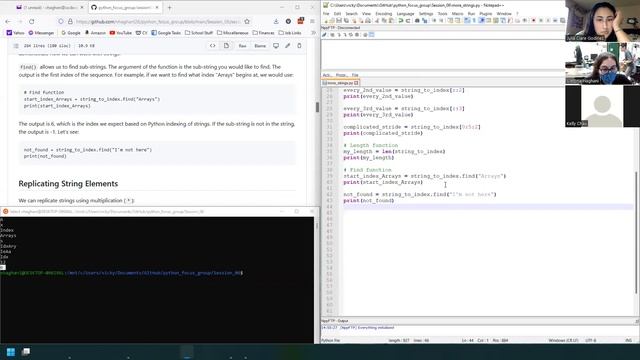Open the YouTube bookmark

121,33
